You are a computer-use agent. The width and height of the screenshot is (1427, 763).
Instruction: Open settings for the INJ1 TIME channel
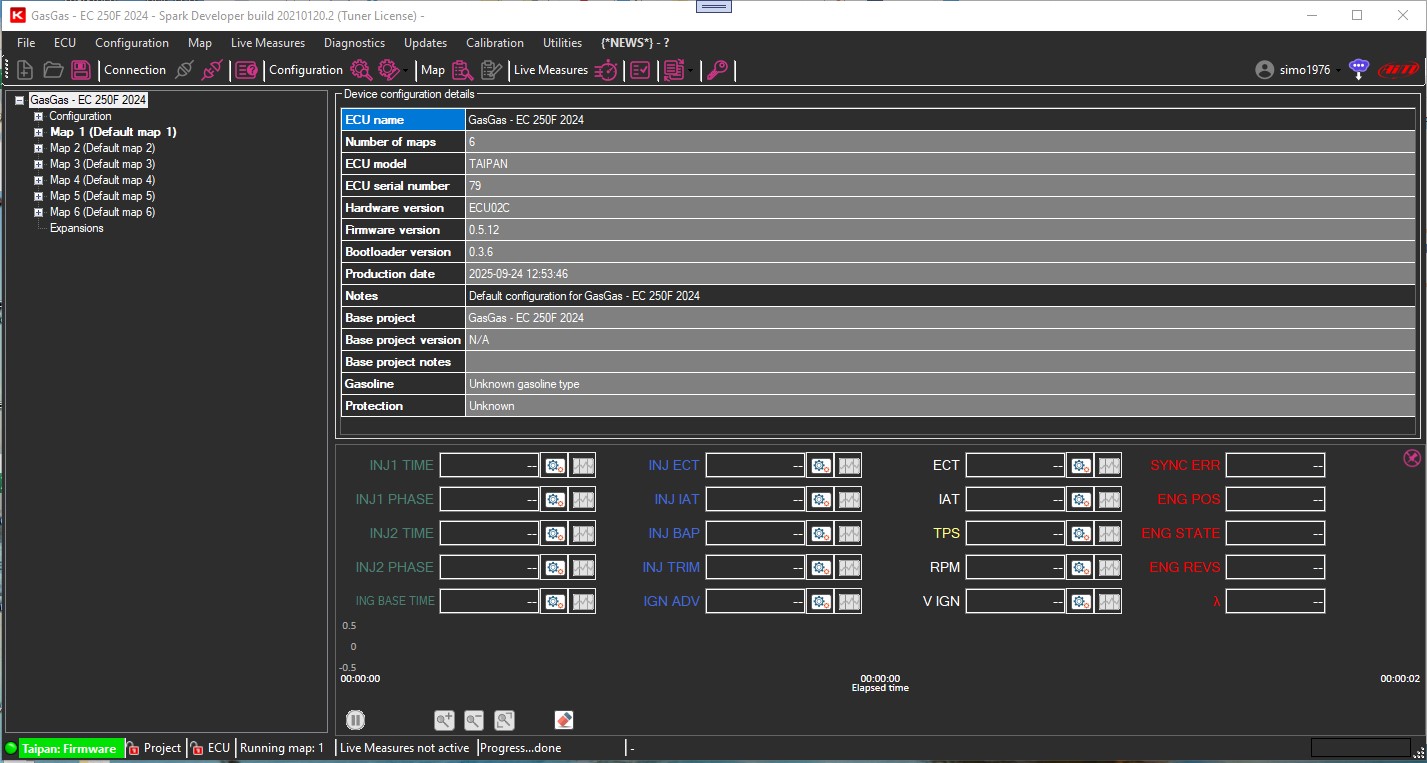554,465
